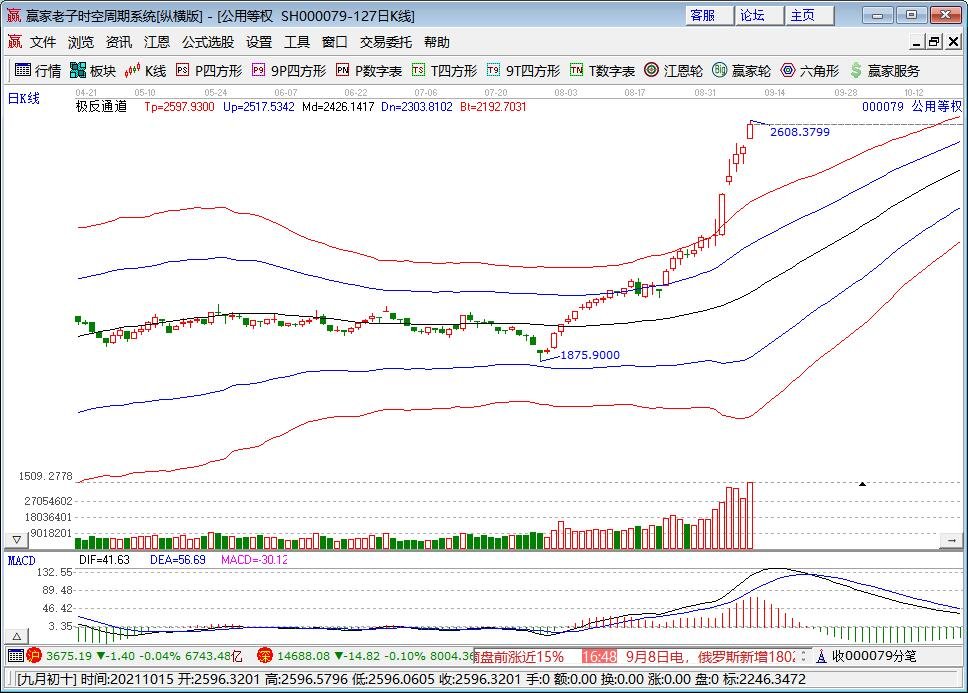The image size is (968, 693).
Task: Minimize the inner chart window
Action: [x=917, y=42]
